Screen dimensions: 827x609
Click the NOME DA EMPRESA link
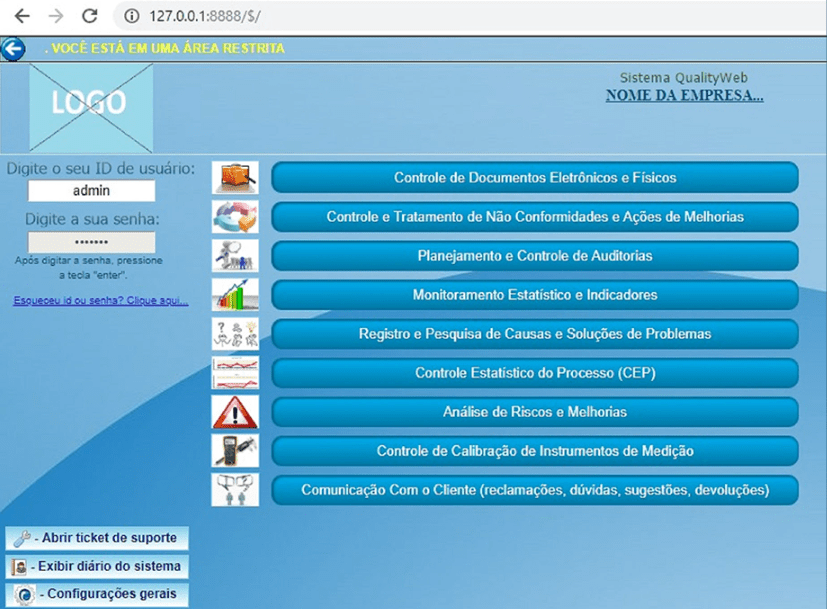click(684, 96)
